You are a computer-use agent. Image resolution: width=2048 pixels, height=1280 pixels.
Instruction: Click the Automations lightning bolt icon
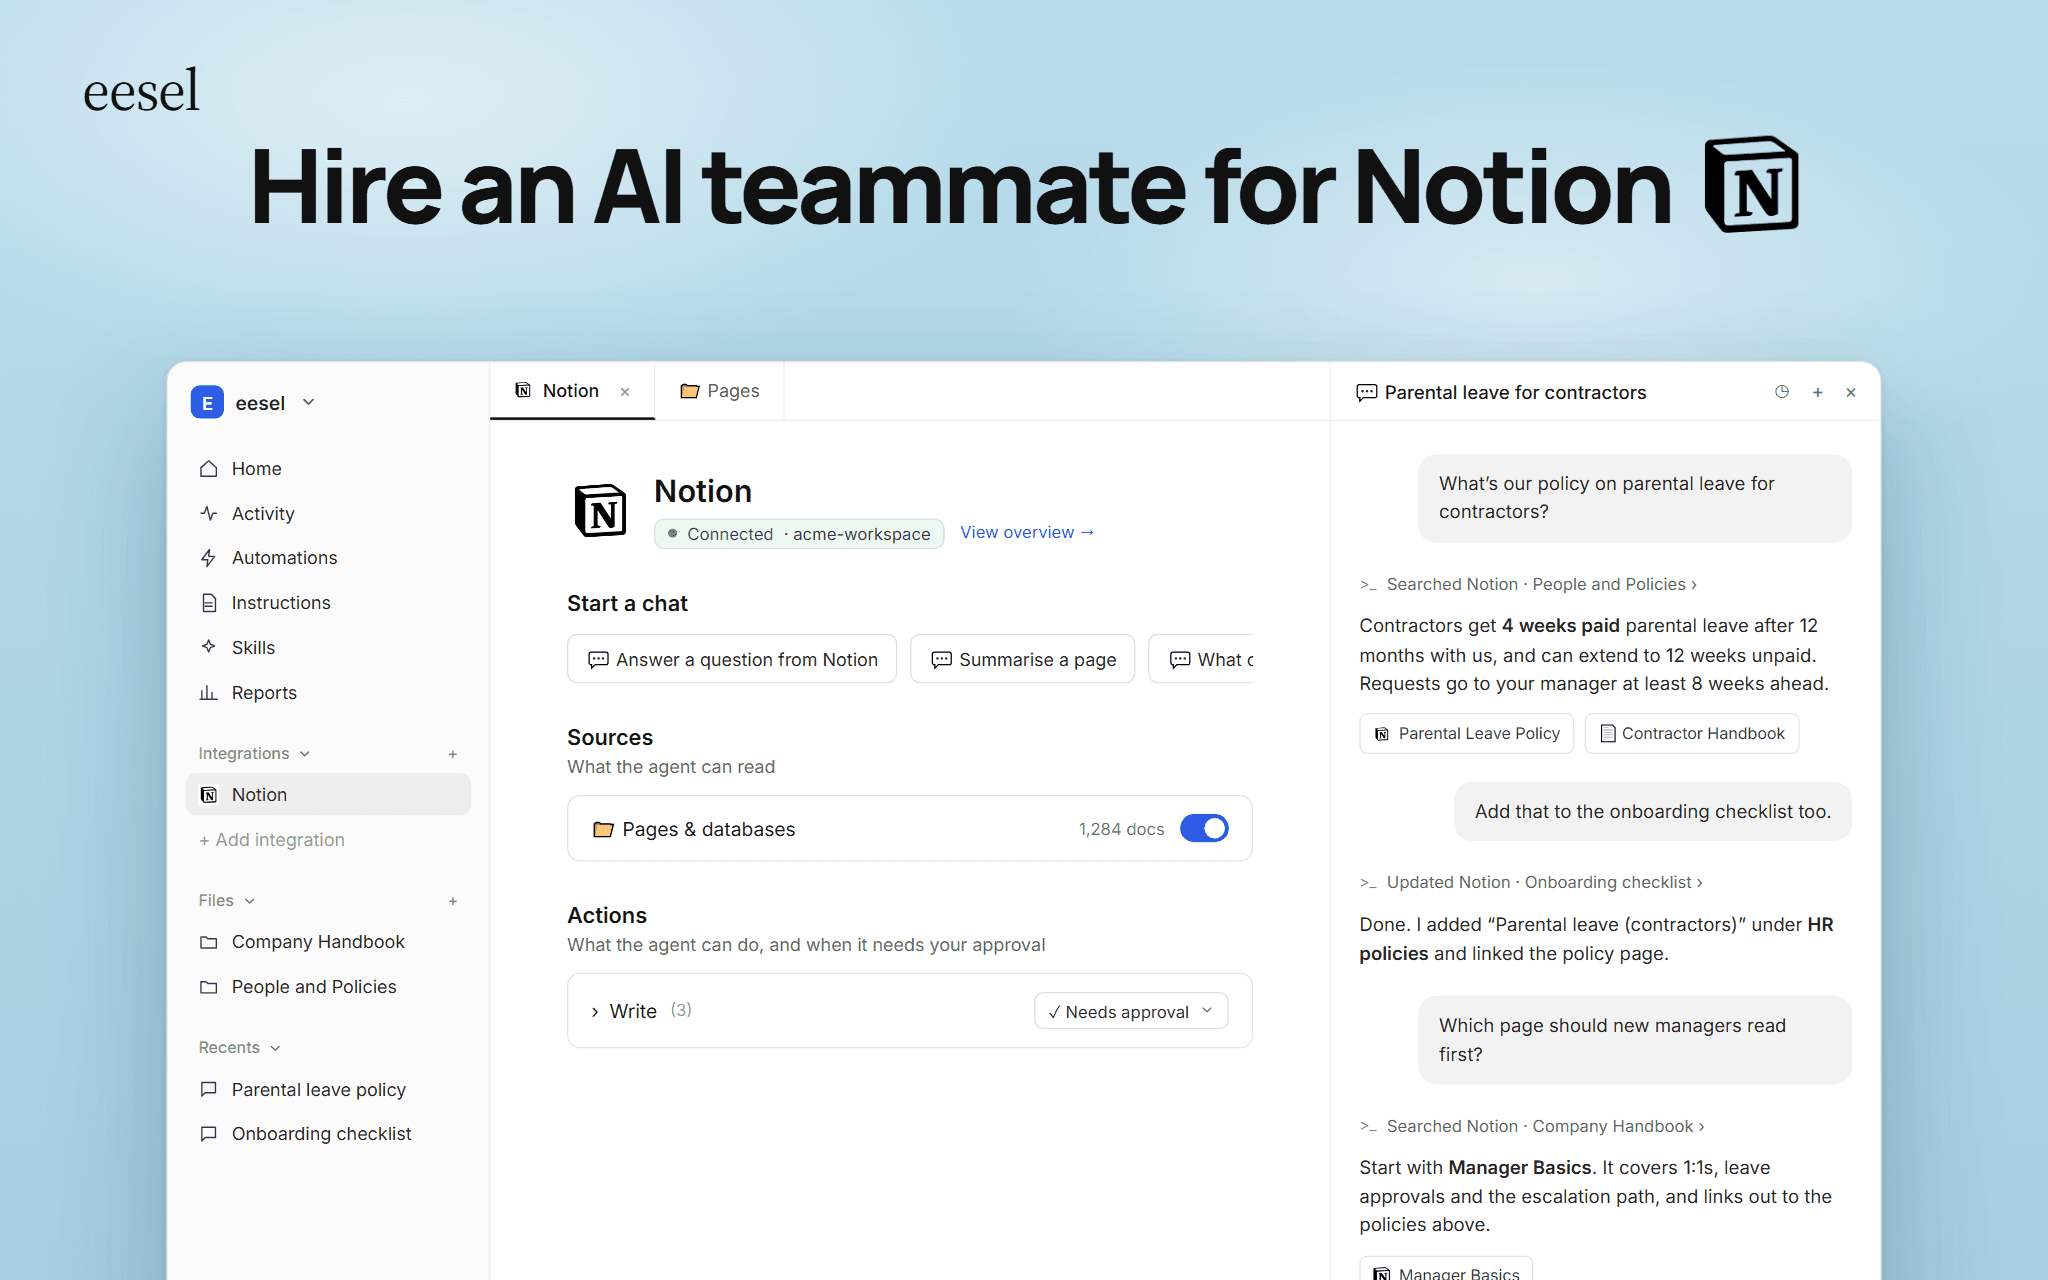pyautogui.click(x=208, y=557)
